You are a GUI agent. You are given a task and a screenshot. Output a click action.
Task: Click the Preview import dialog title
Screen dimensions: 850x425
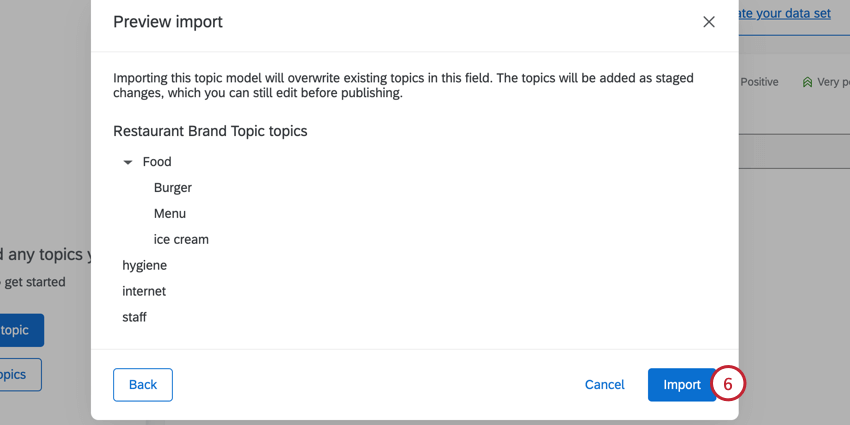(168, 22)
